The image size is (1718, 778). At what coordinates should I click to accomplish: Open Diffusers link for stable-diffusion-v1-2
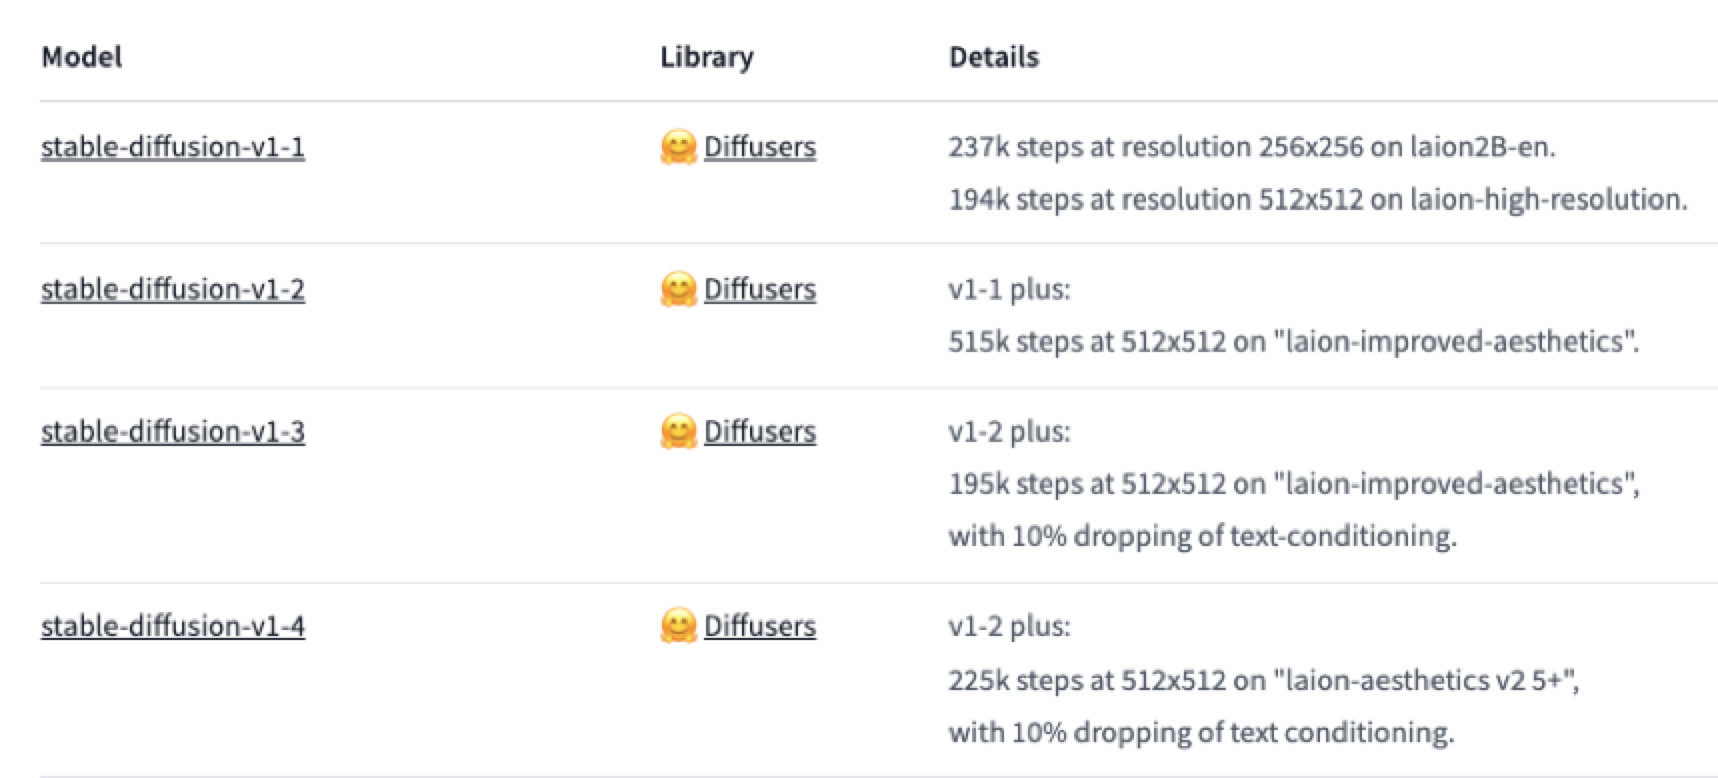(760, 289)
